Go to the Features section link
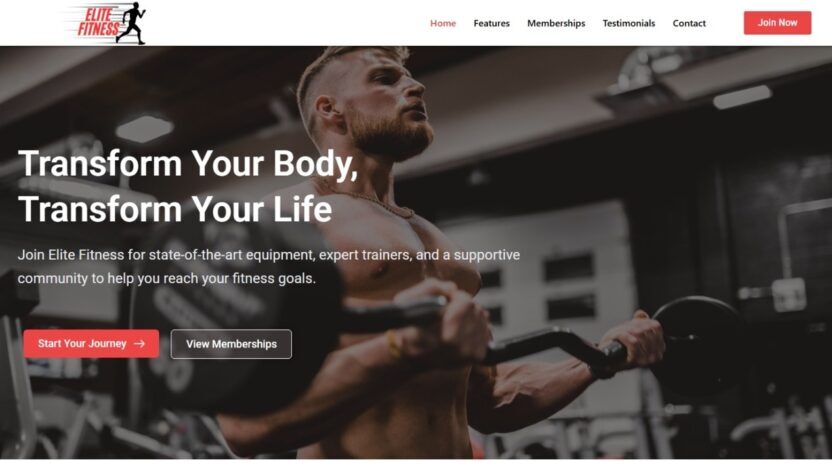Viewport: 832px width, 465px height. tap(491, 23)
